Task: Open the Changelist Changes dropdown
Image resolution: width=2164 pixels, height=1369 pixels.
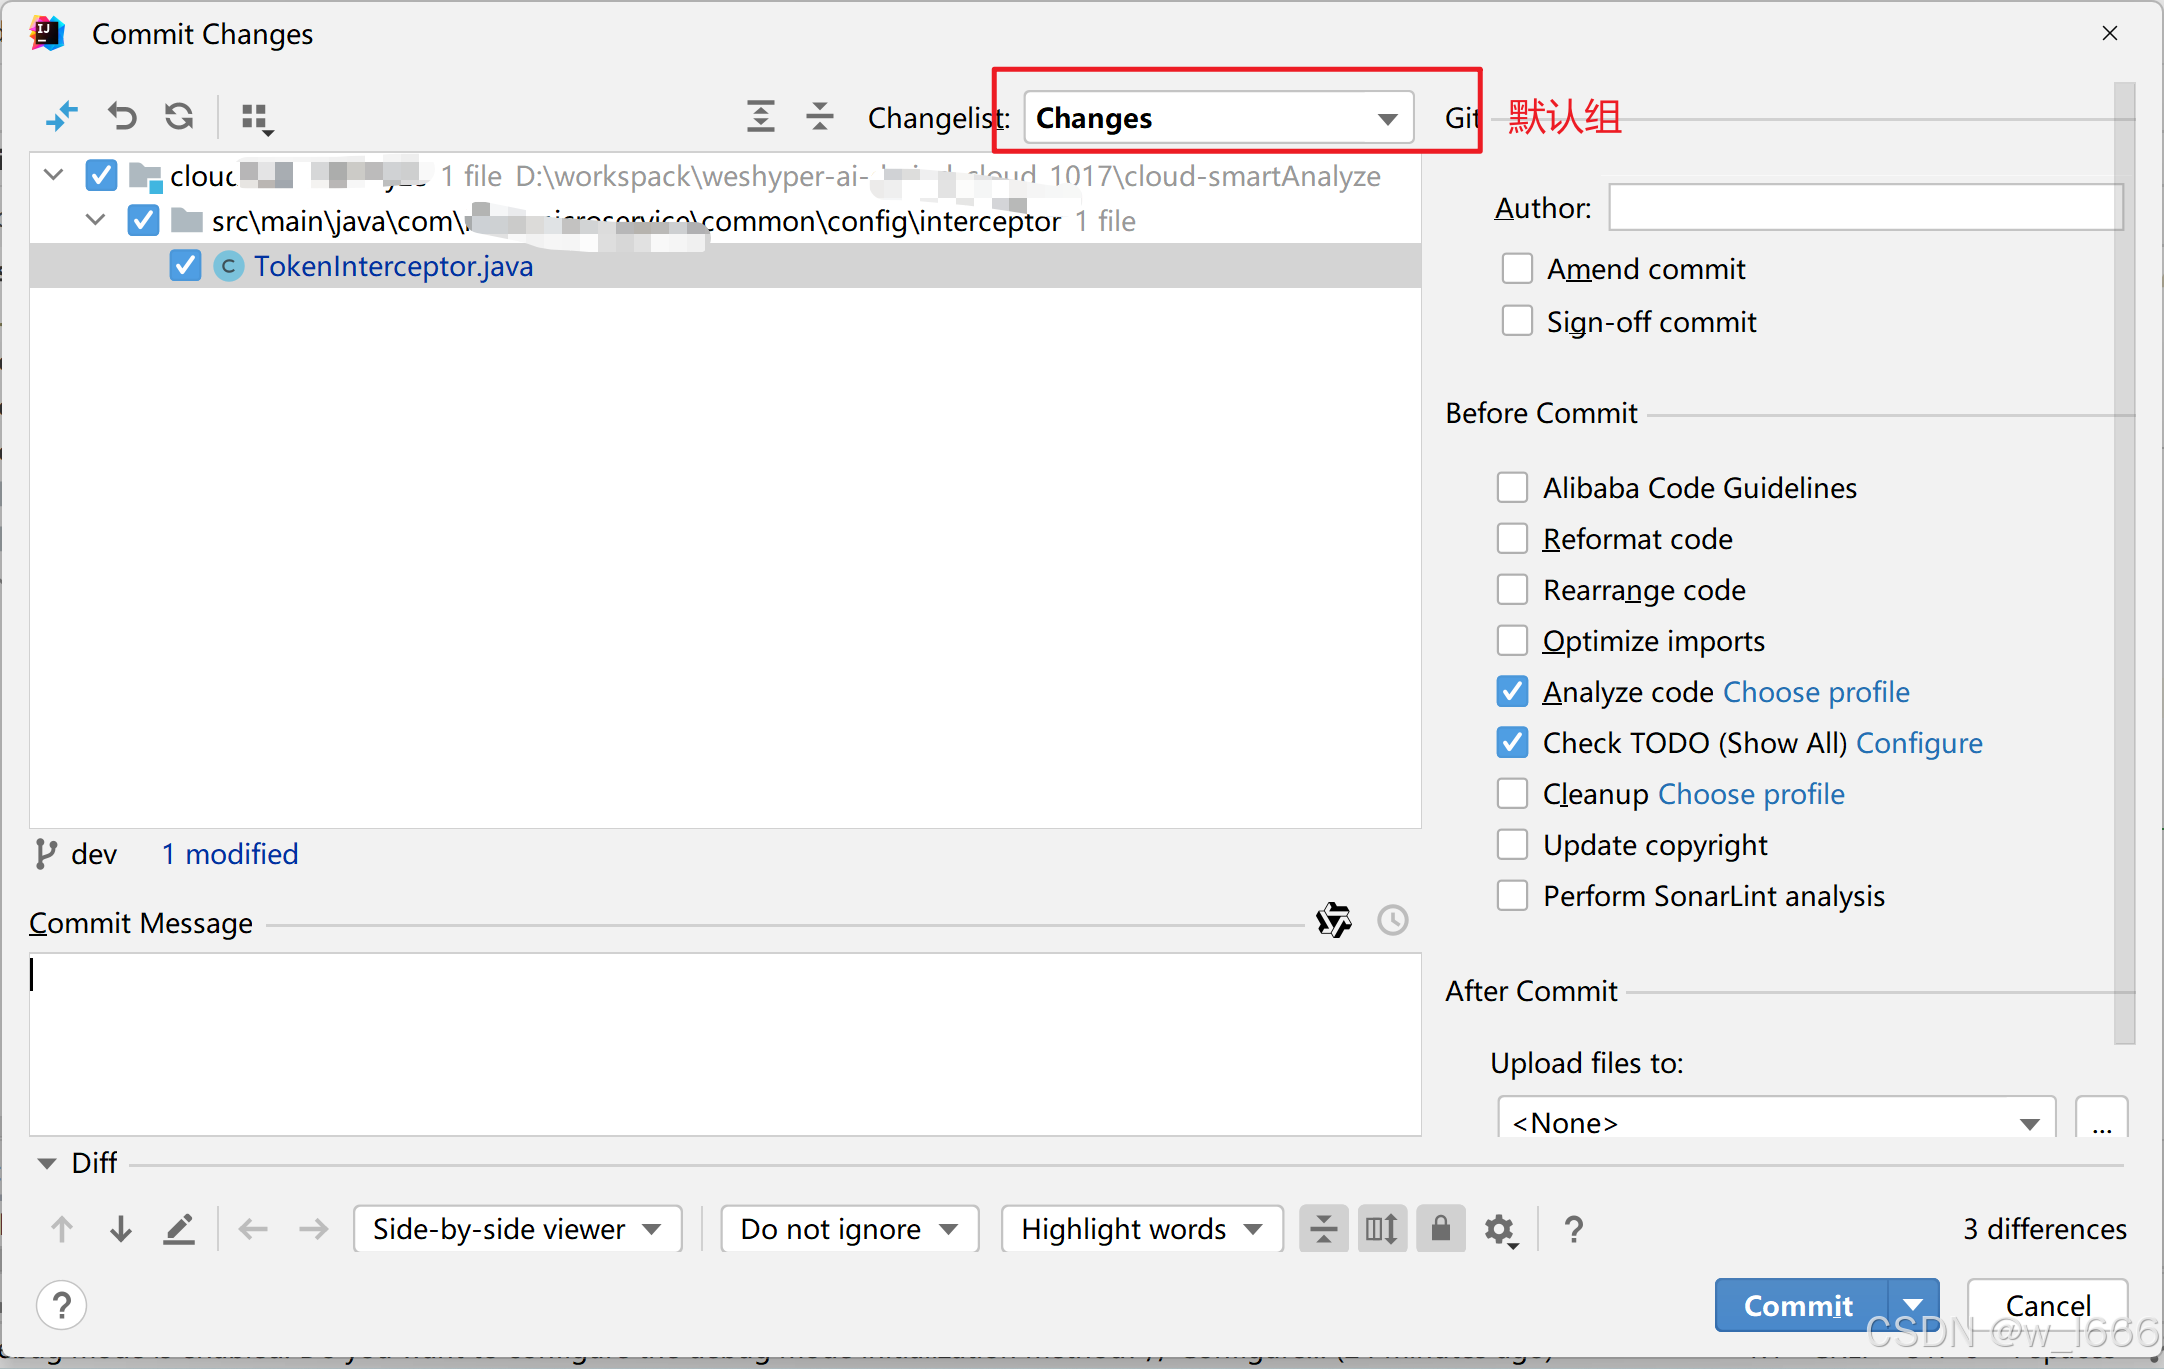Action: click(x=1218, y=118)
